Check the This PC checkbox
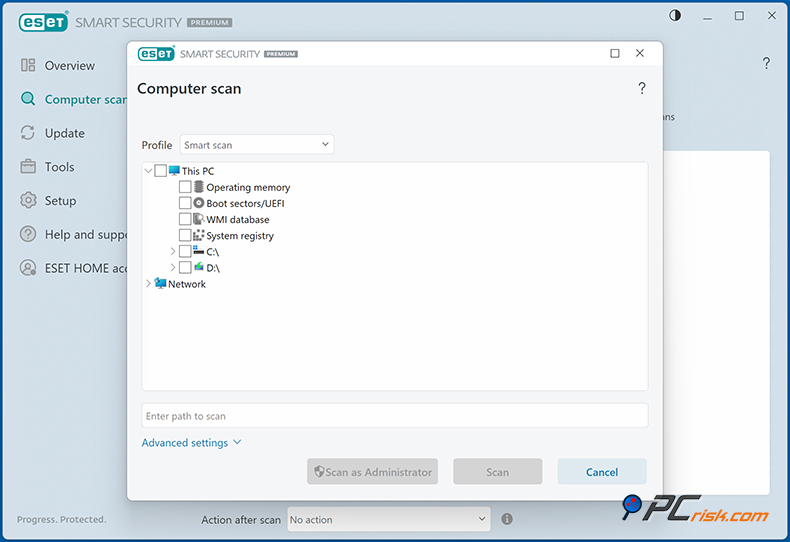This screenshot has height=542, width=790. tap(161, 171)
